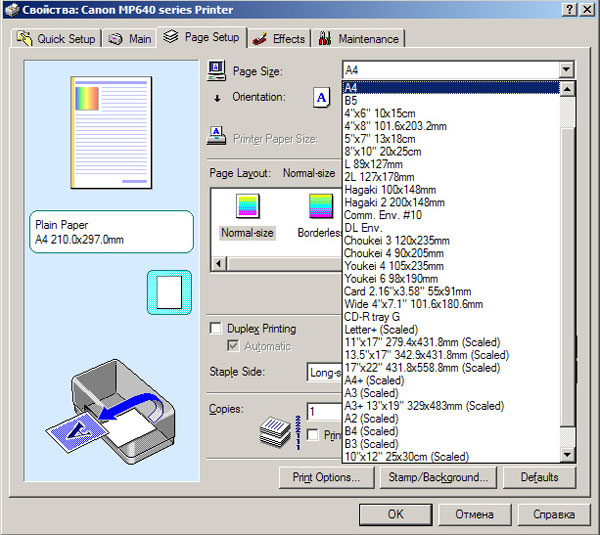Pick Choukei 4 90x205mm size

451,253
